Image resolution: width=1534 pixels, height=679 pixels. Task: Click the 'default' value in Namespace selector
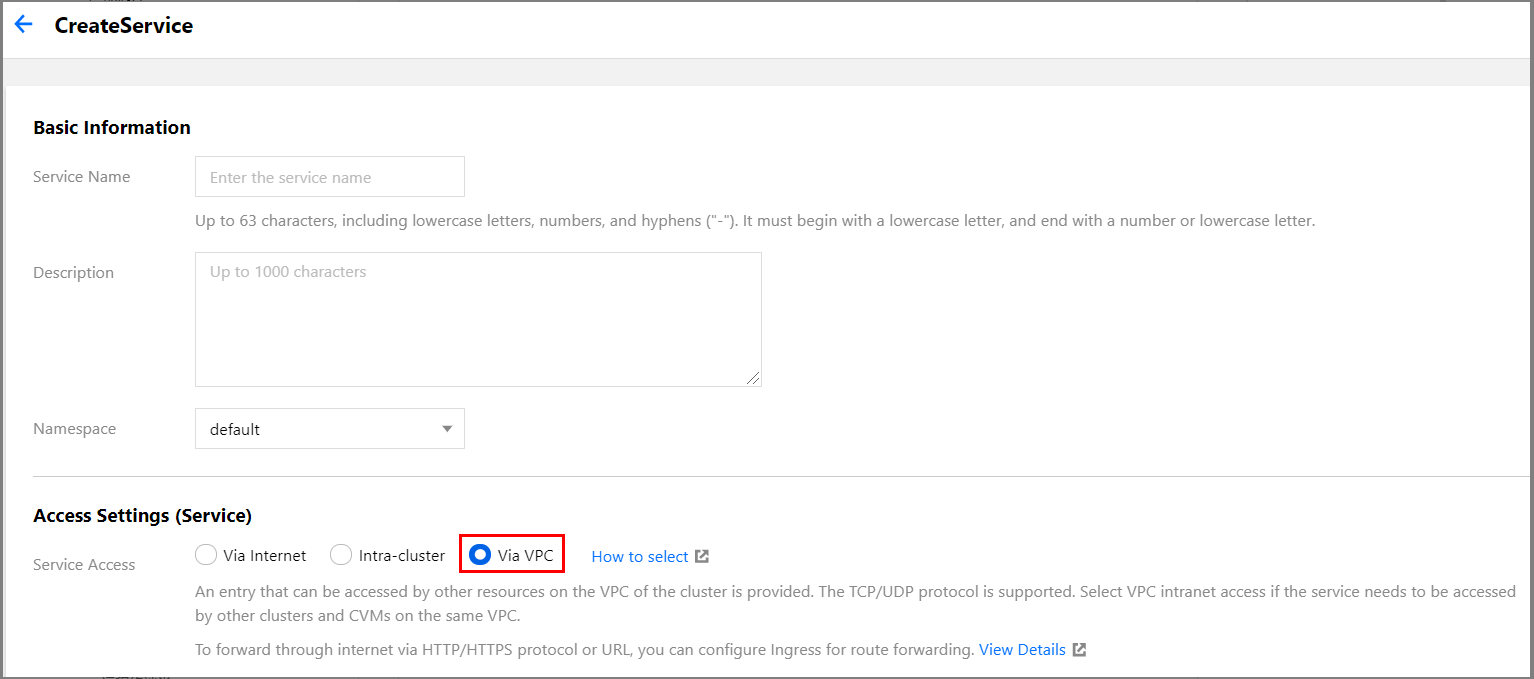(235, 429)
